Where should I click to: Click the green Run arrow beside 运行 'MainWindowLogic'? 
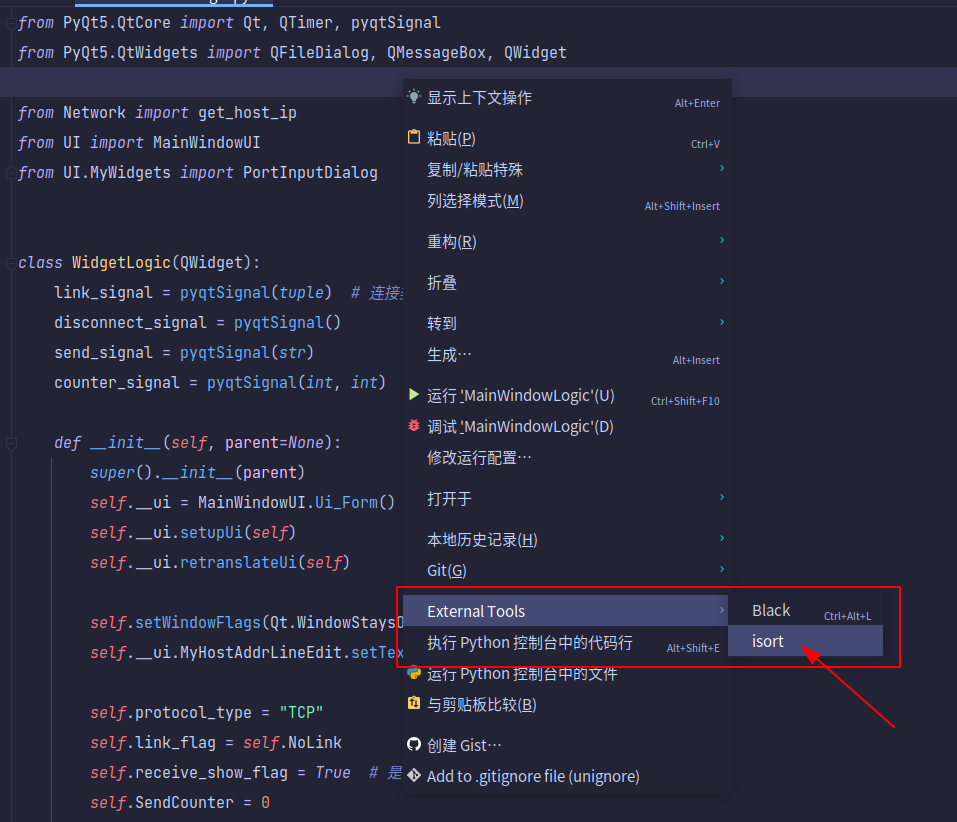(414, 394)
